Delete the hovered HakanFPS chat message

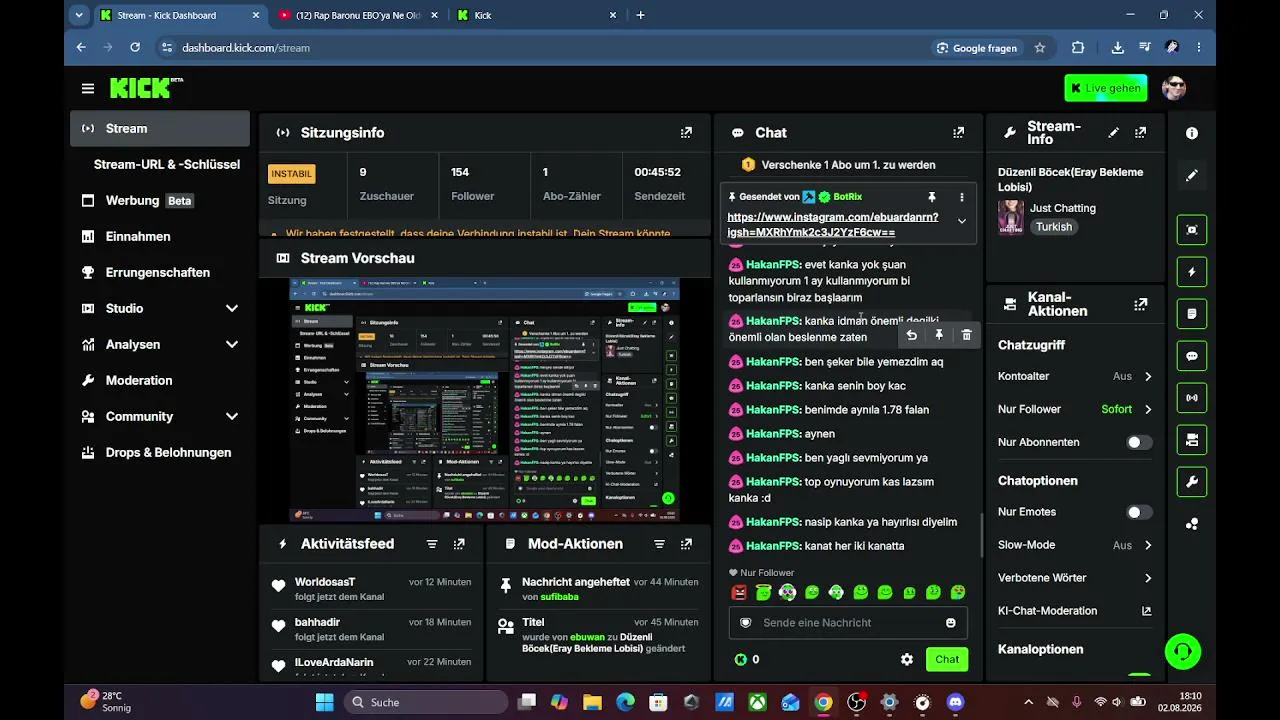click(966, 335)
